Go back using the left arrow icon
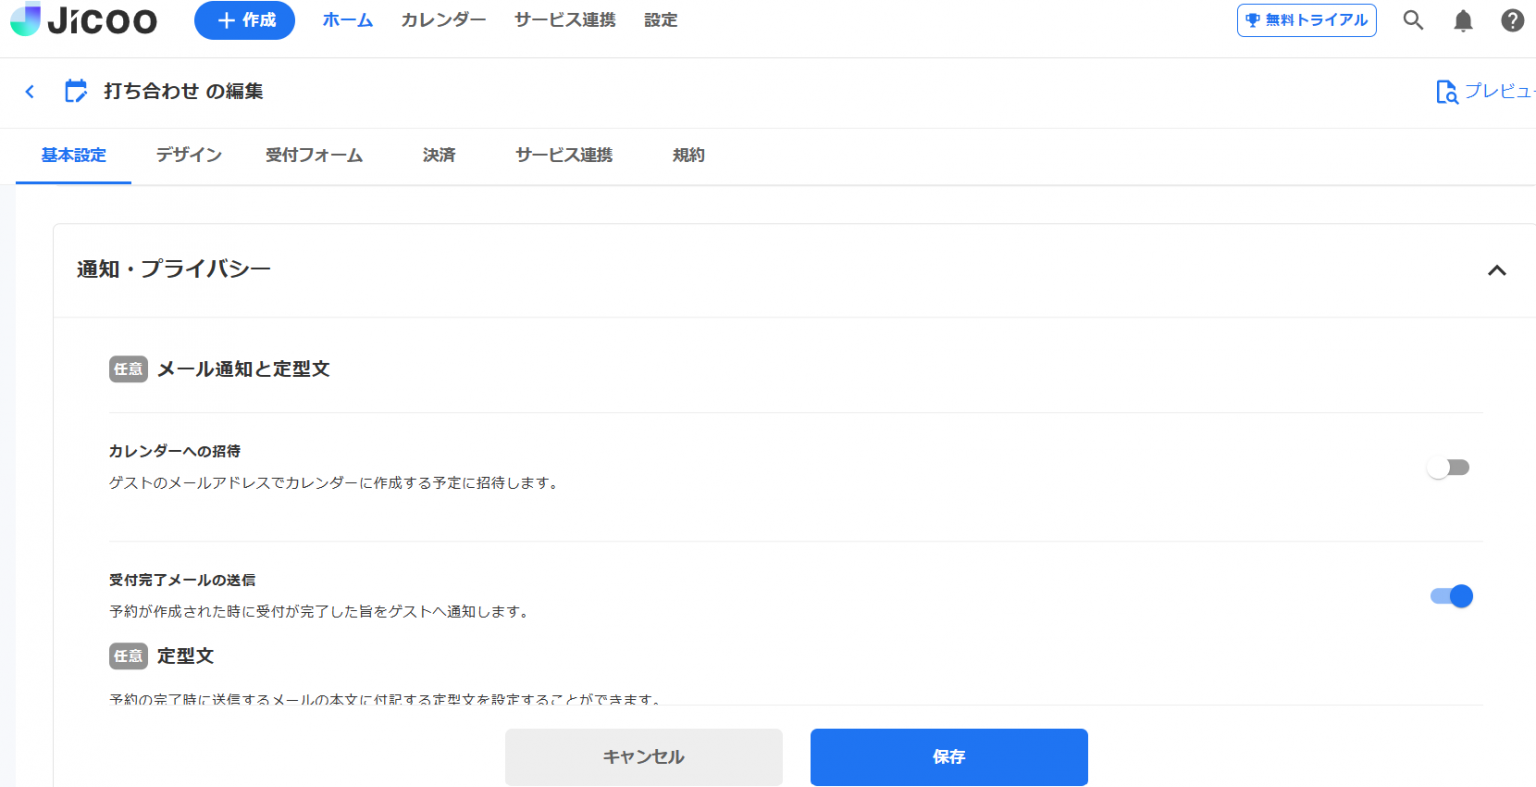The height and width of the screenshot is (787, 1536). (29, 91)
